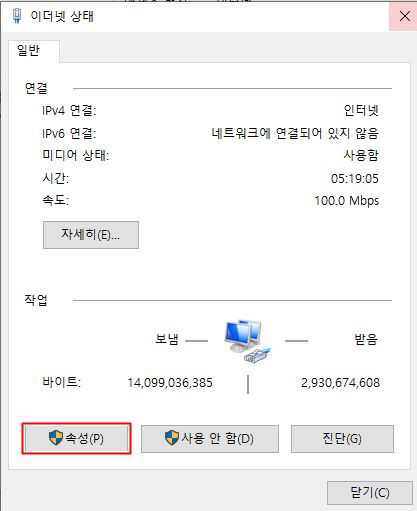Open 자세히(E)... connection details
417x511 pixels.
click(x=91, y=235)
